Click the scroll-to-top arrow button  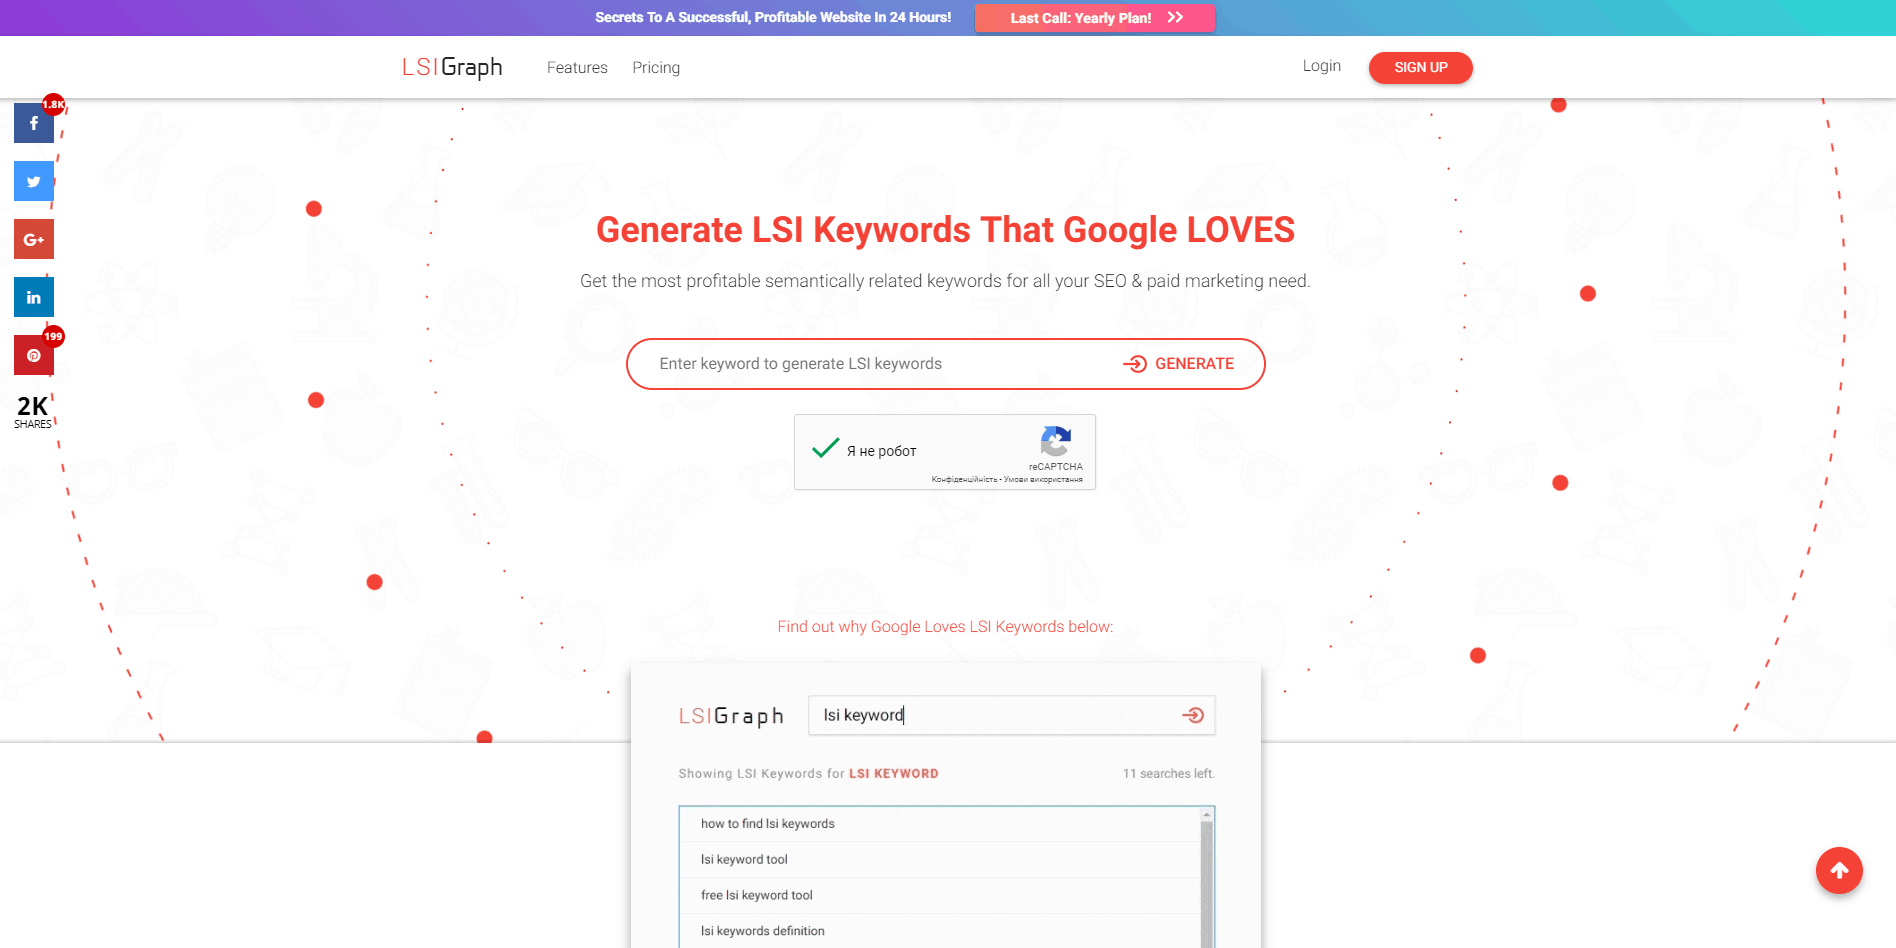(x=1839, y=871)
